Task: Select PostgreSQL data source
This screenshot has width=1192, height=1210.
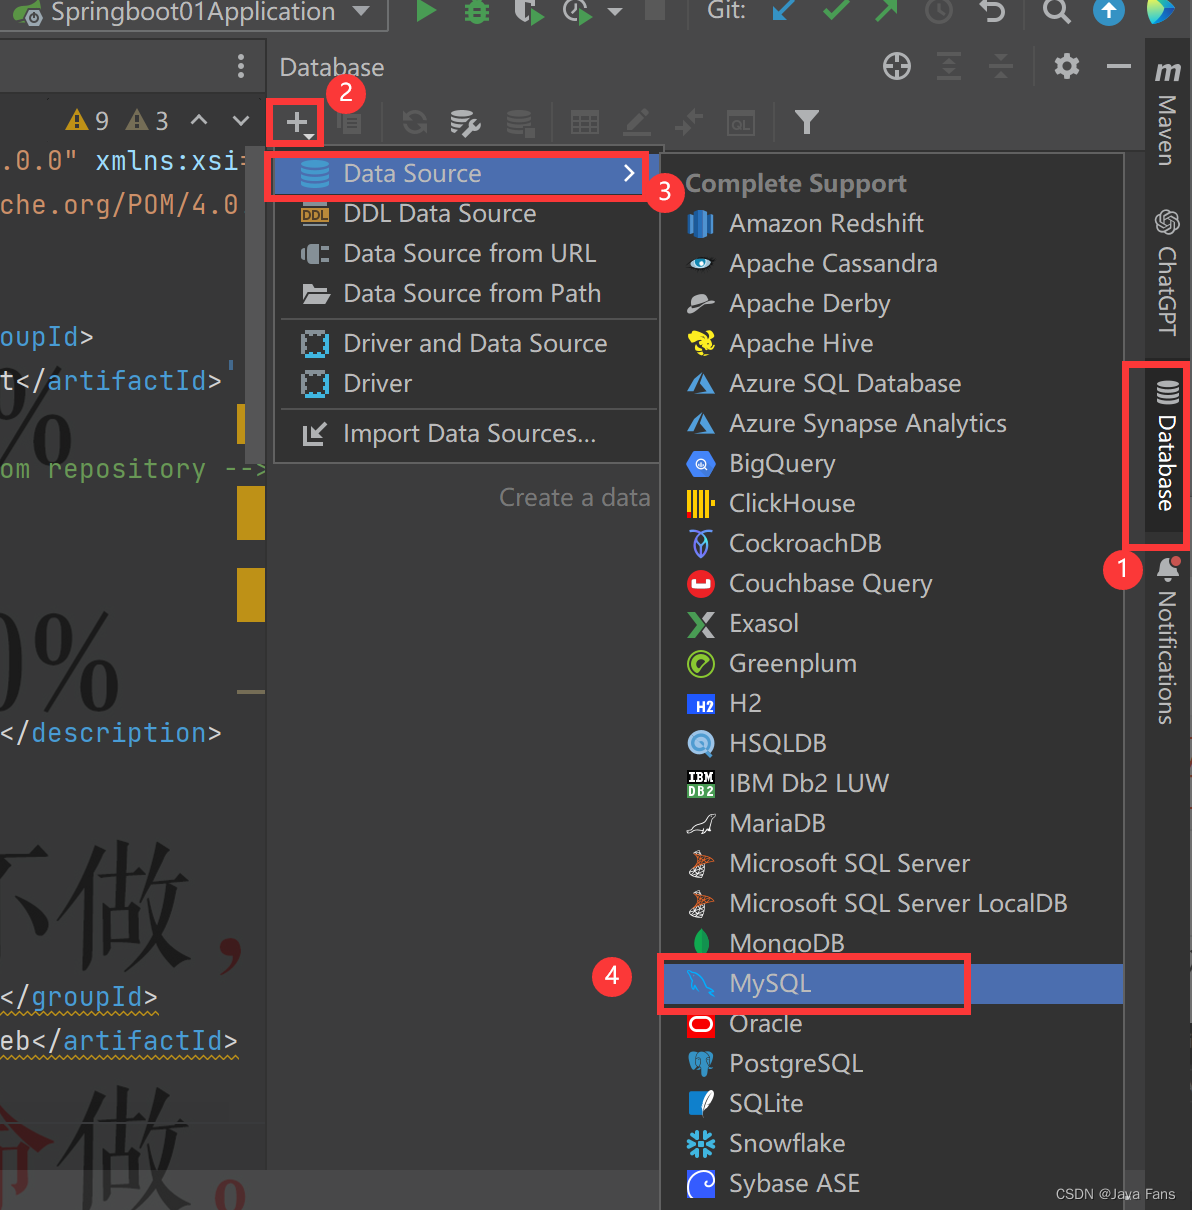Action: (x=892, y=1064)
